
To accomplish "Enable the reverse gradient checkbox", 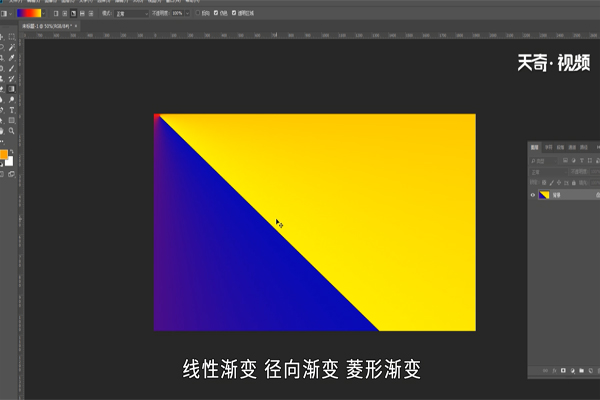I will click(x=198, y=13).
